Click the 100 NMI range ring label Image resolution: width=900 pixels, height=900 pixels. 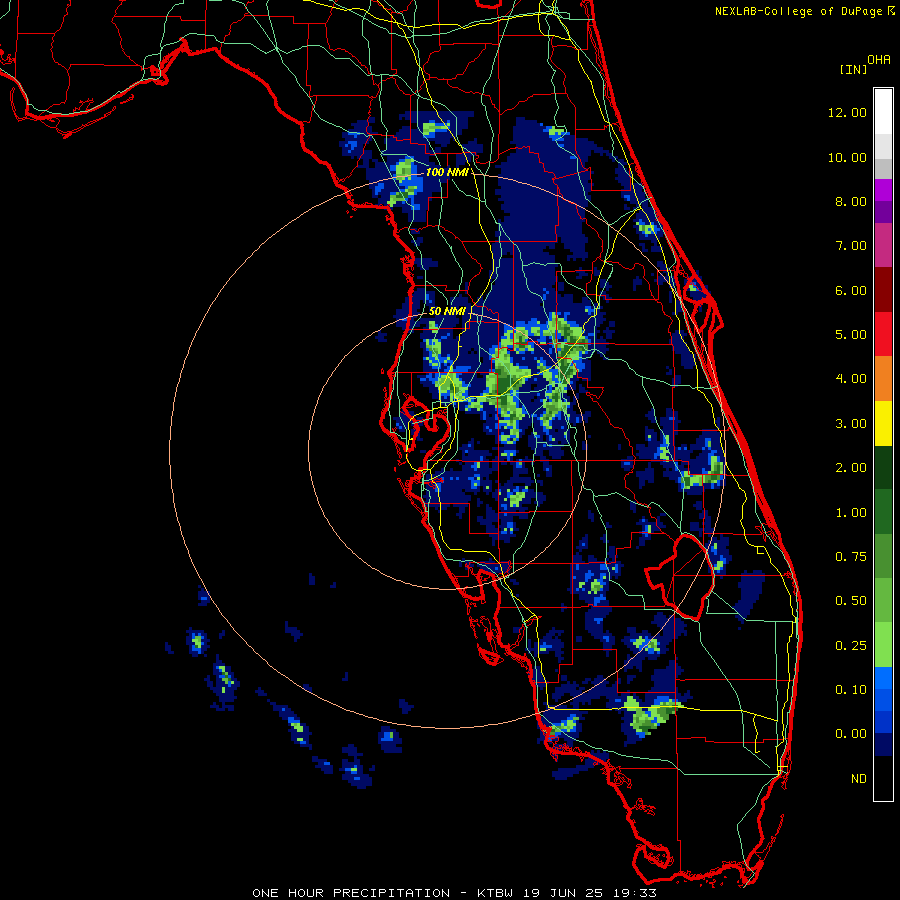[447, 172]
